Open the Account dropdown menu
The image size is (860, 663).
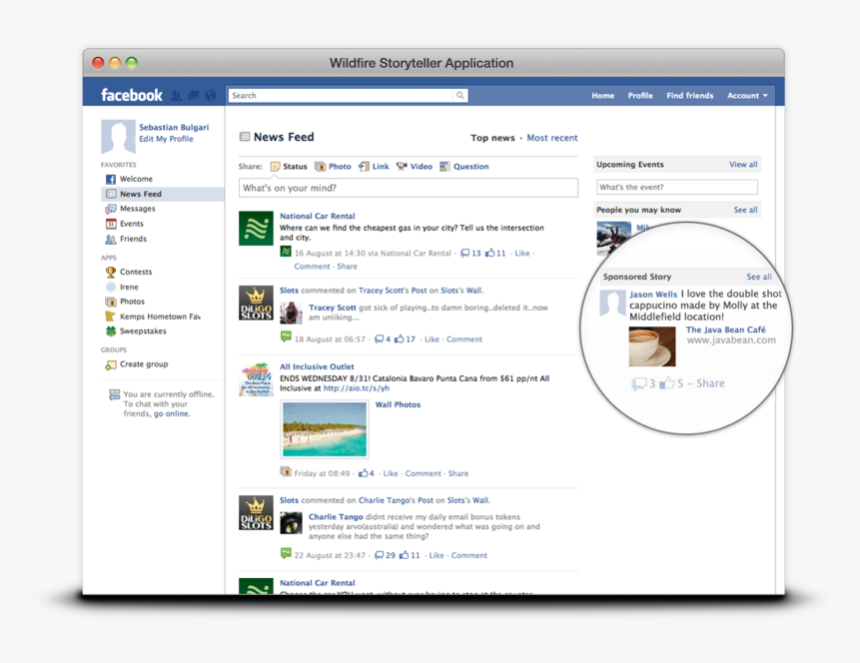tap(747, 95)
